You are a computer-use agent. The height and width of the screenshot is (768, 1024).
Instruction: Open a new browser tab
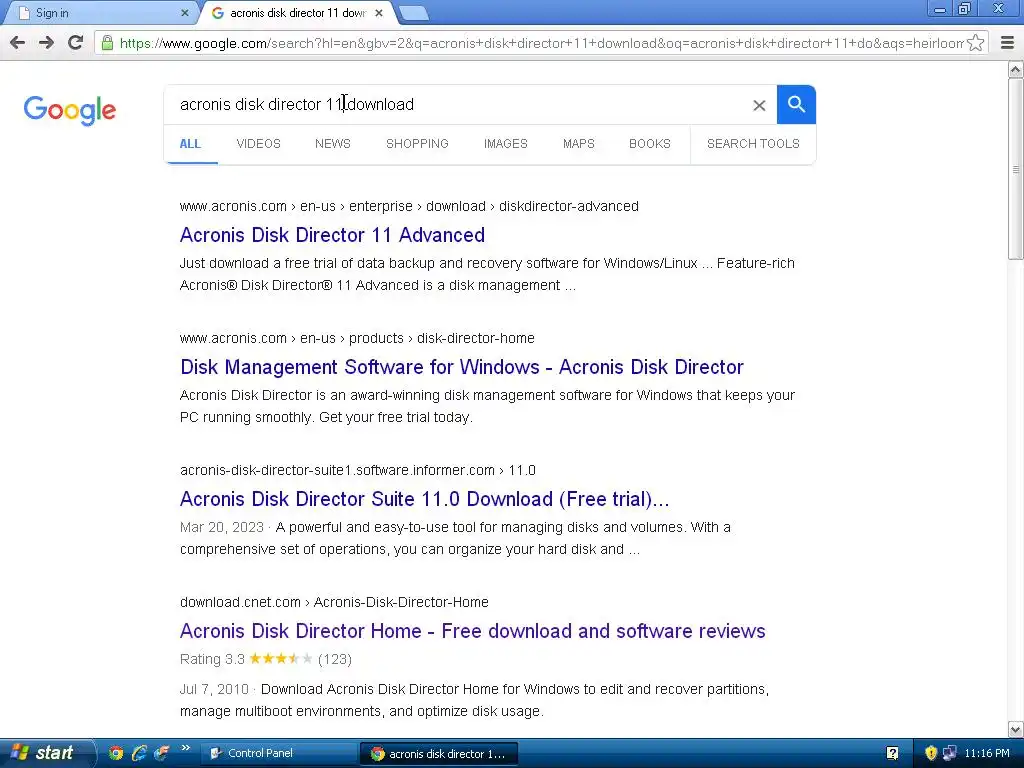(x=413, y=12)
